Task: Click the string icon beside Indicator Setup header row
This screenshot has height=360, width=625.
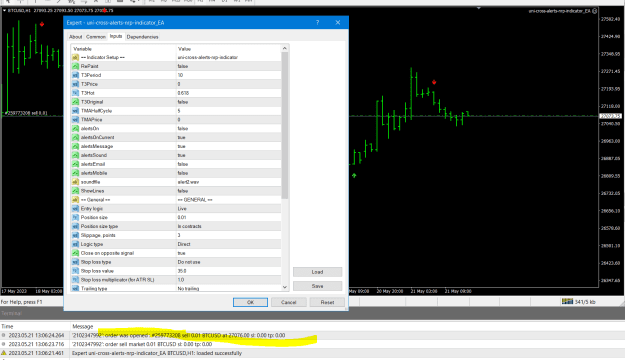Action: [75, 57]
